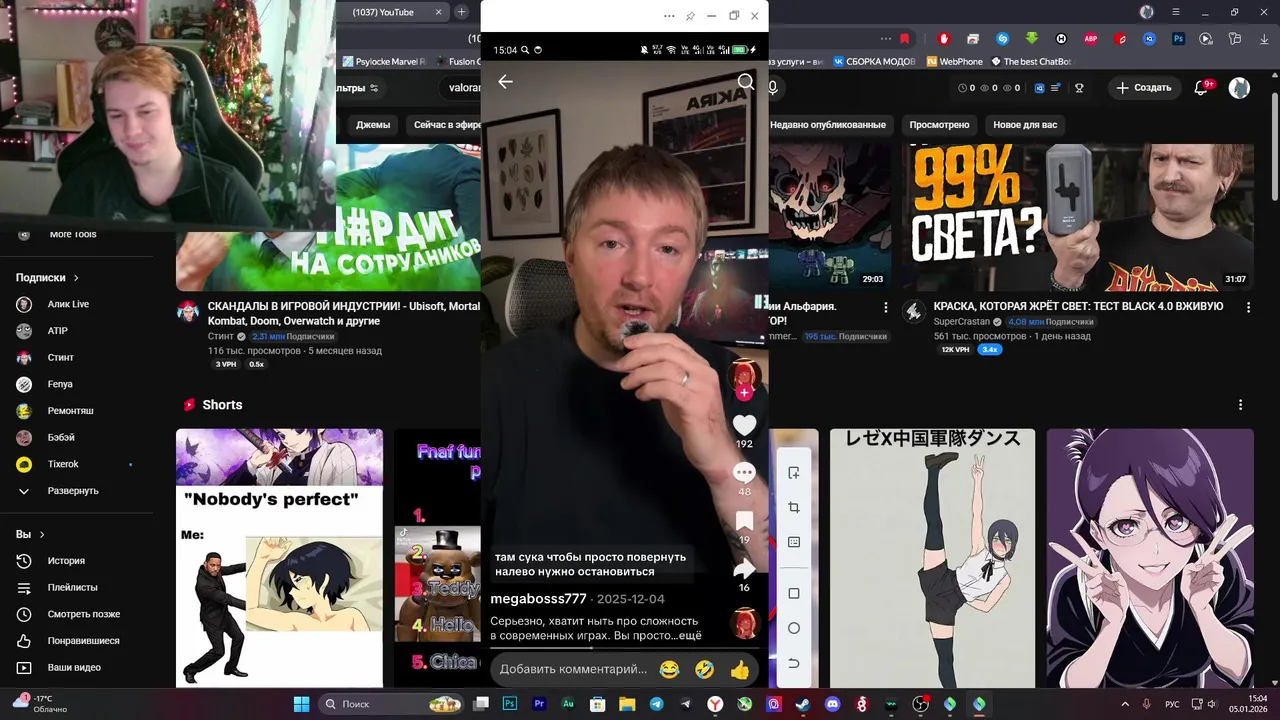Click the trophy icon in YouTube header
Image resolution: width=1280 pixels, height=720 pixels.
click(x=1079, y=88)
